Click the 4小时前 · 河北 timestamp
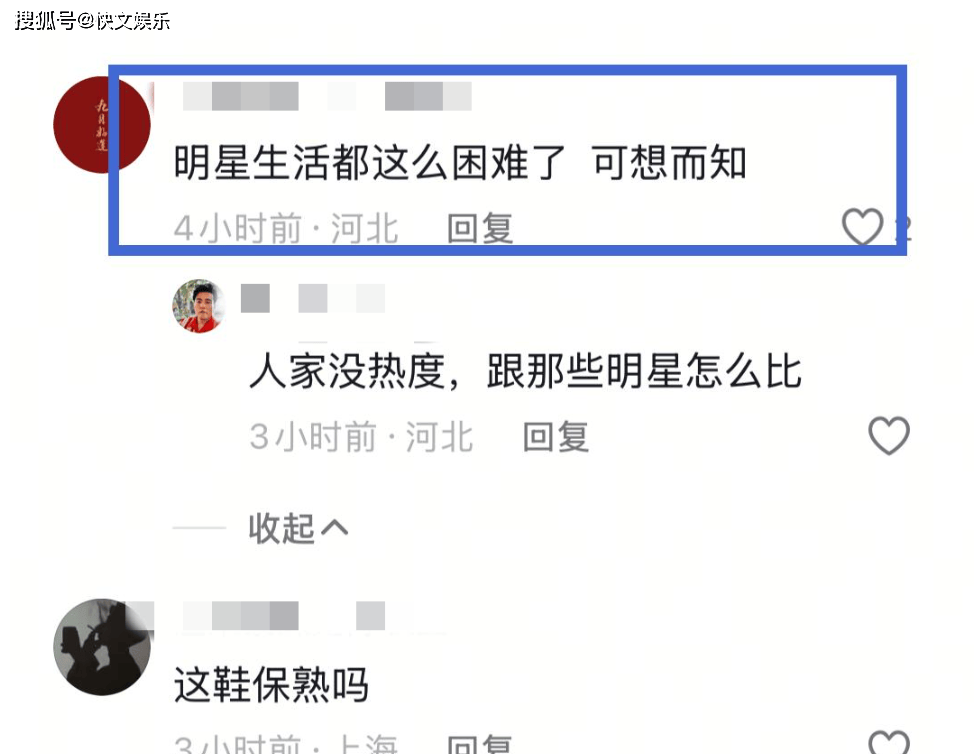Screen dimensions: 974x754 [286, 228]
